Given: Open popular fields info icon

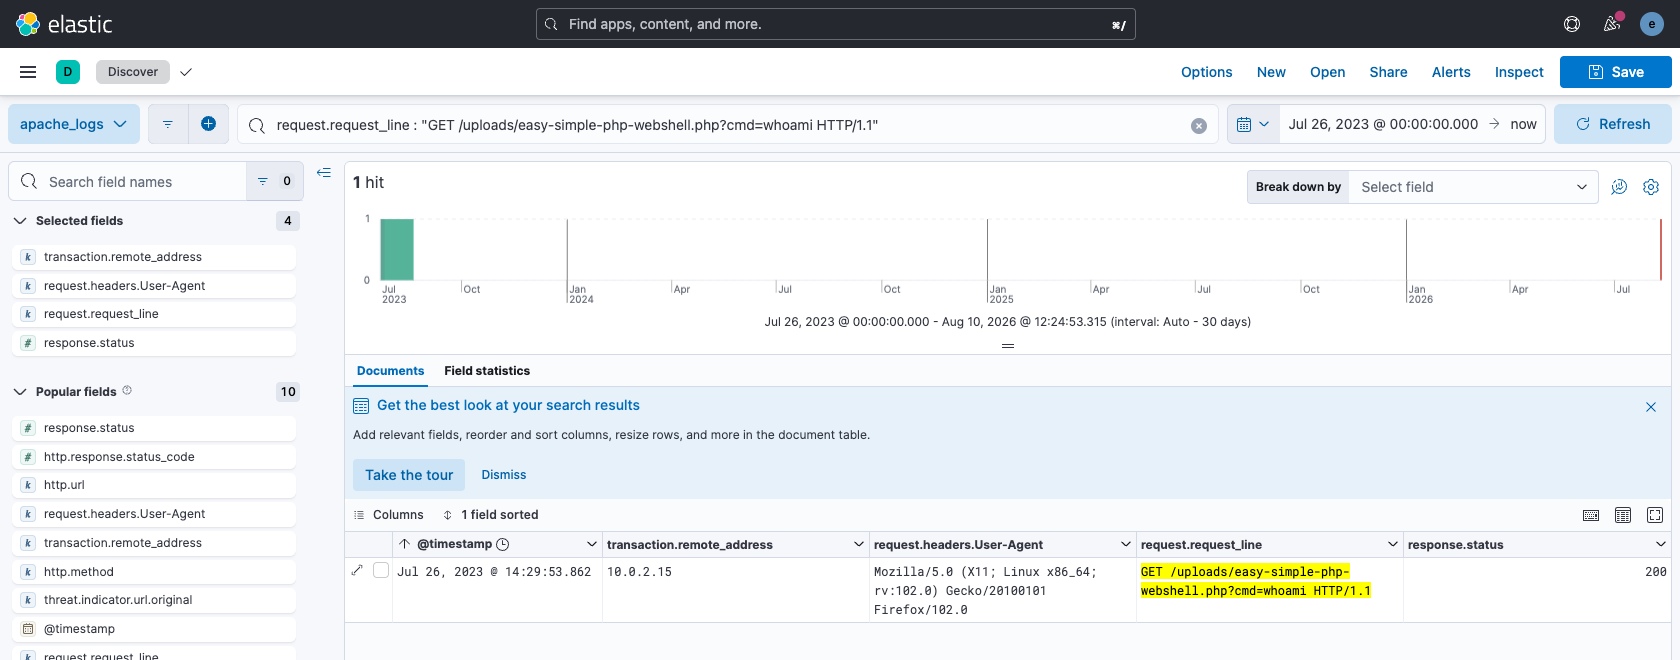Looking at the screenshot, I should tap(127, 391).
